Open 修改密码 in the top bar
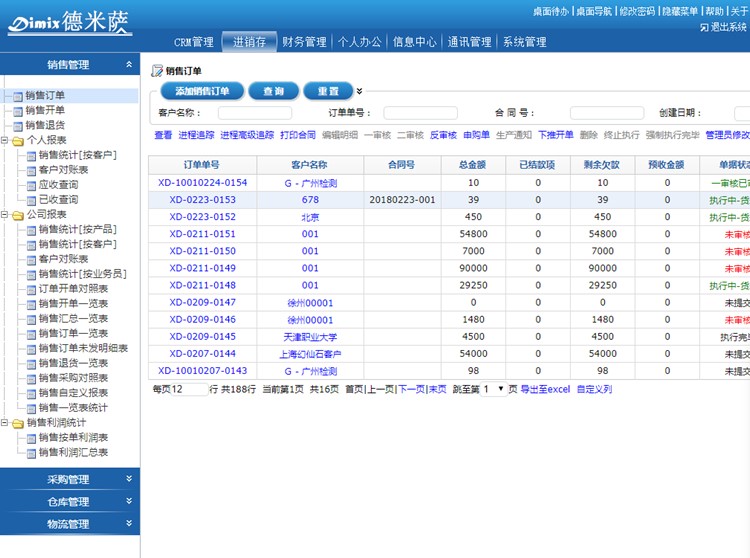The height and width of the screenshot is (558, 750). [637, 11]
